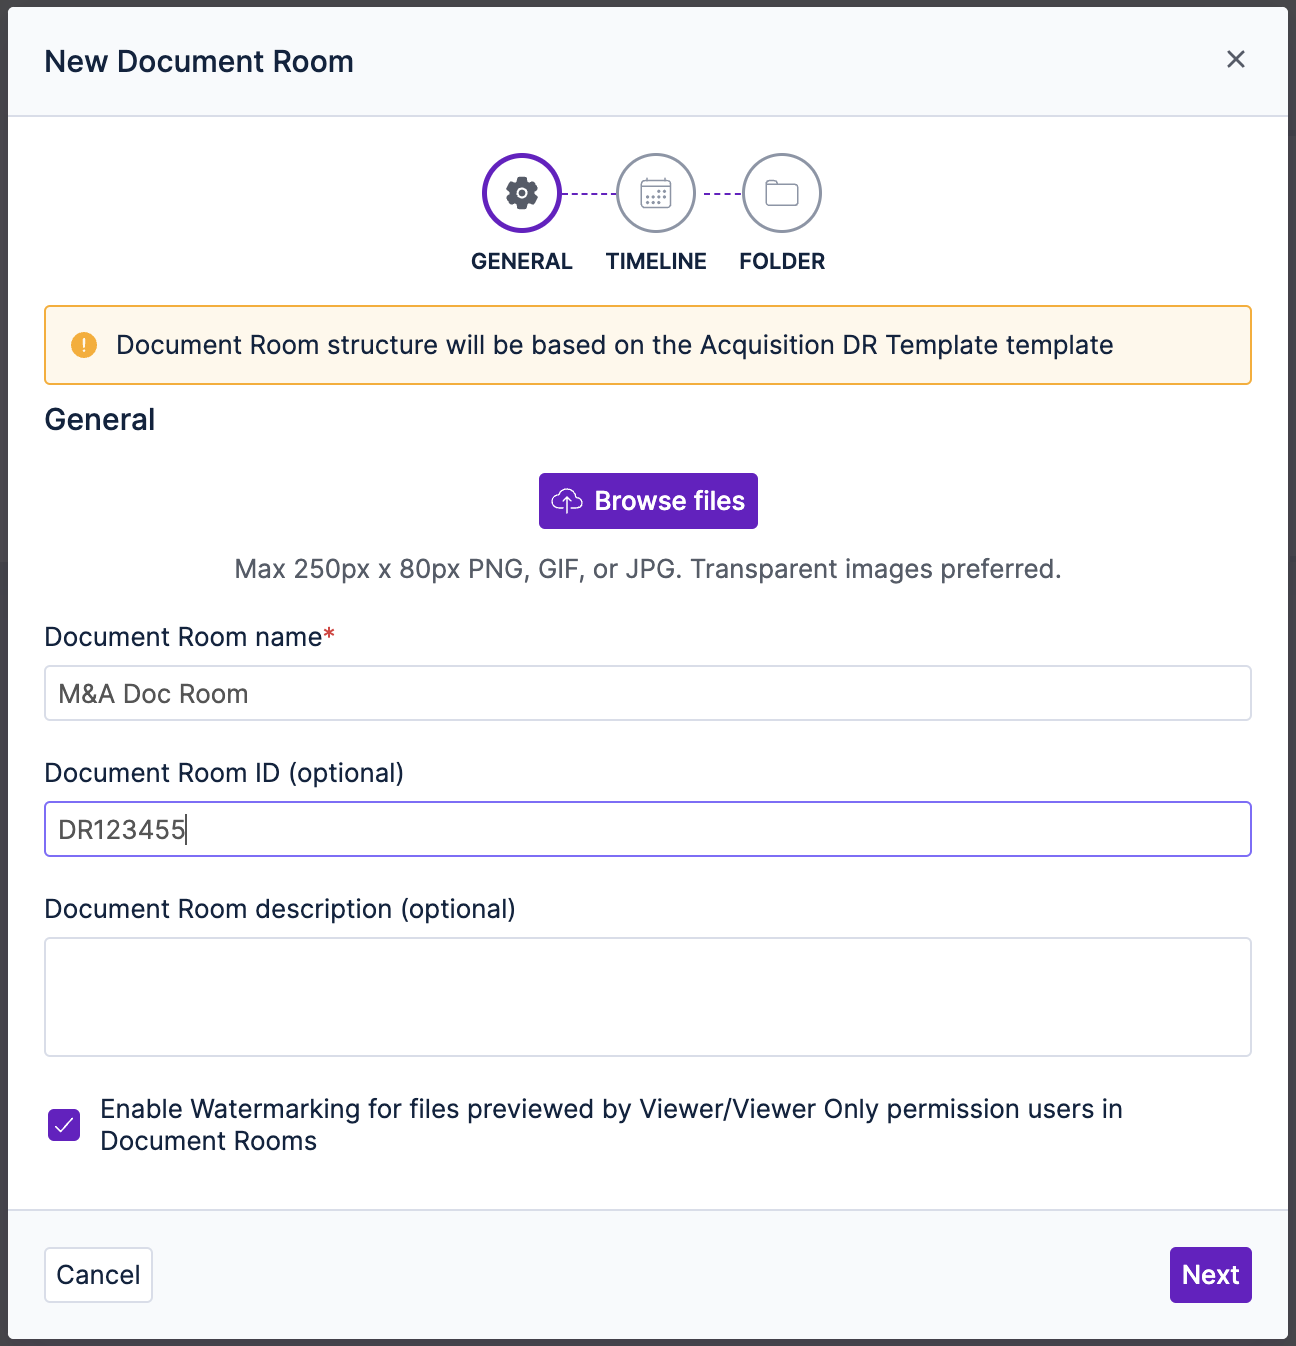Select the Document Room ID field showing DR123455
The width and height of the screenshot is (1296, 1346).
tap(647, 829)
